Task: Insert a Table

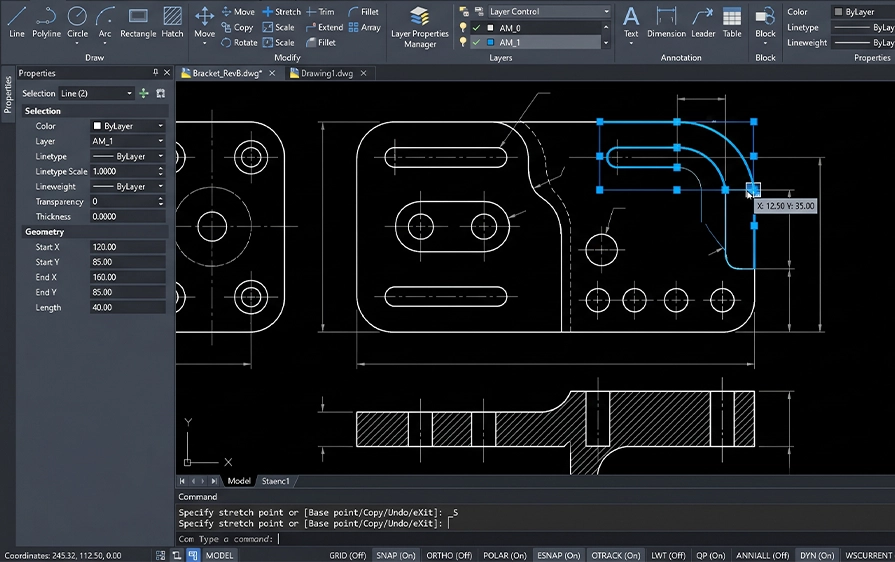Action: (x=732, y=22)
